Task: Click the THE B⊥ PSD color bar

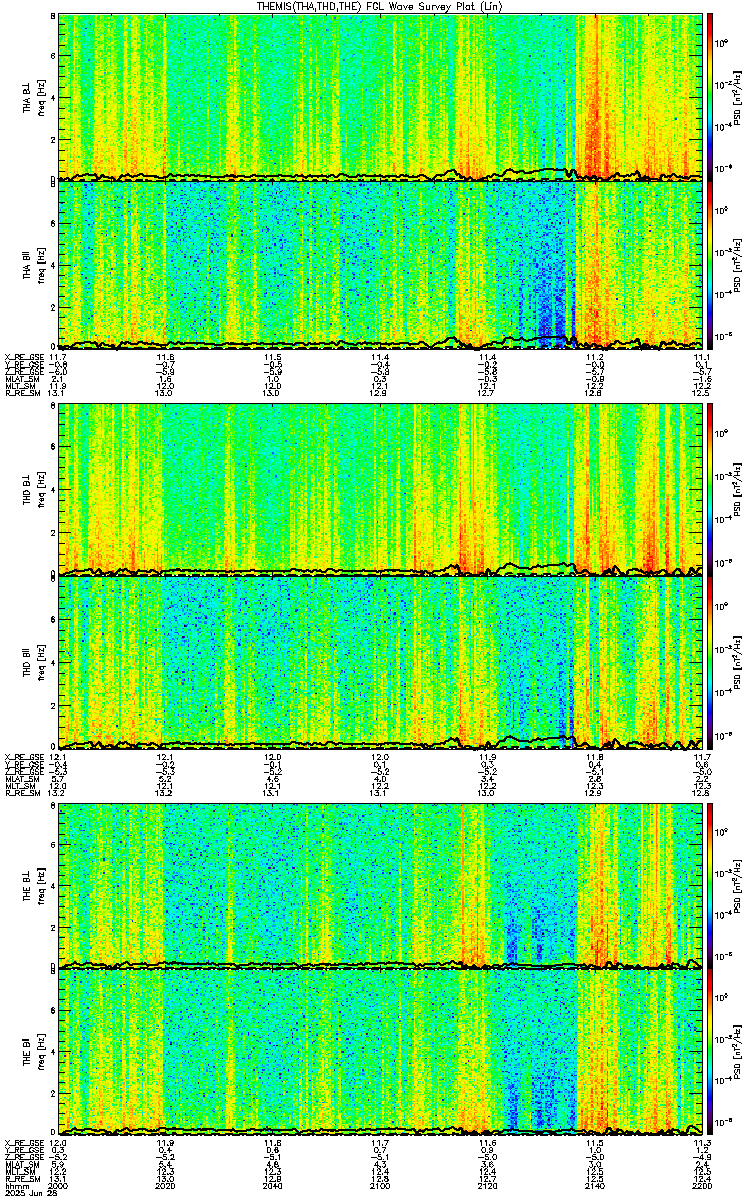Action: coord(711,886)
